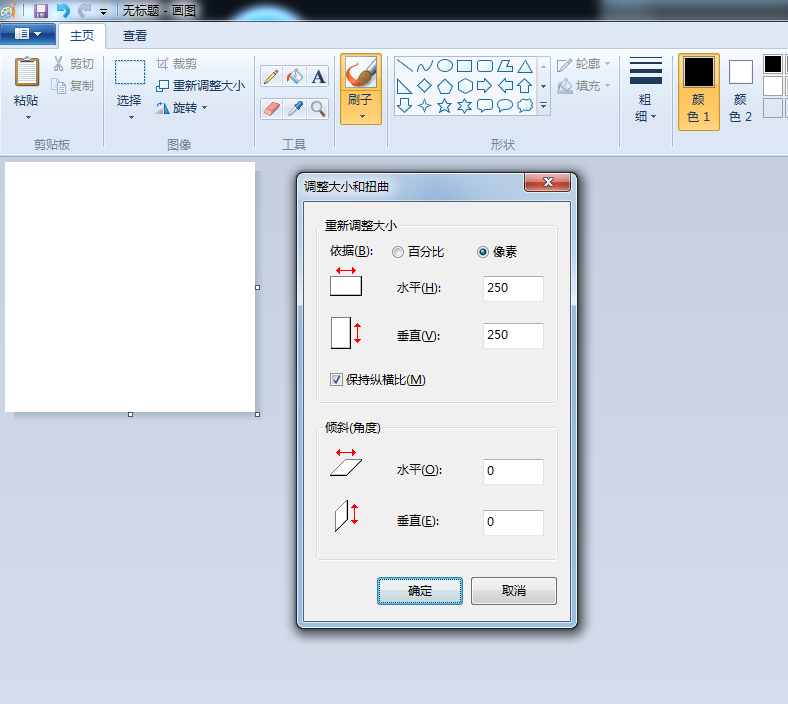Switch to the 主页 tab
The height and width of the screenshot is (704, 788).
pos(82,36)
